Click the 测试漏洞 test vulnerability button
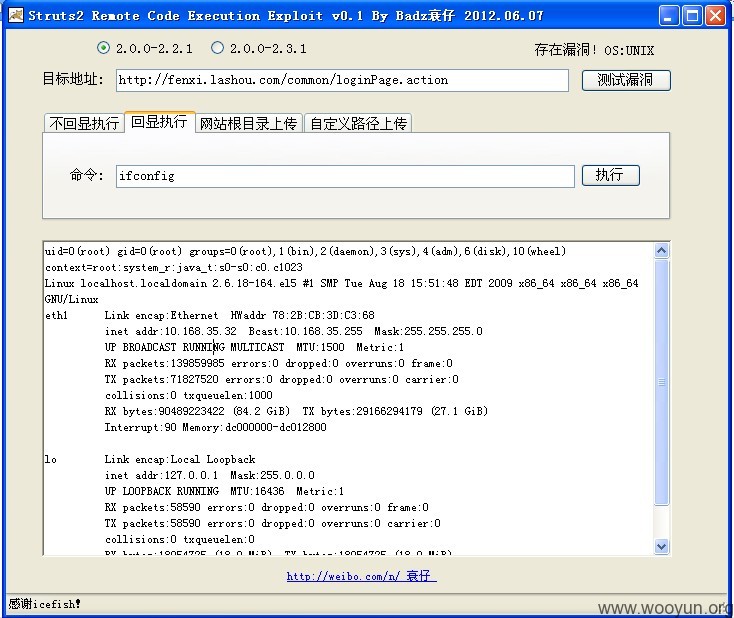 [x=626, y=80]
